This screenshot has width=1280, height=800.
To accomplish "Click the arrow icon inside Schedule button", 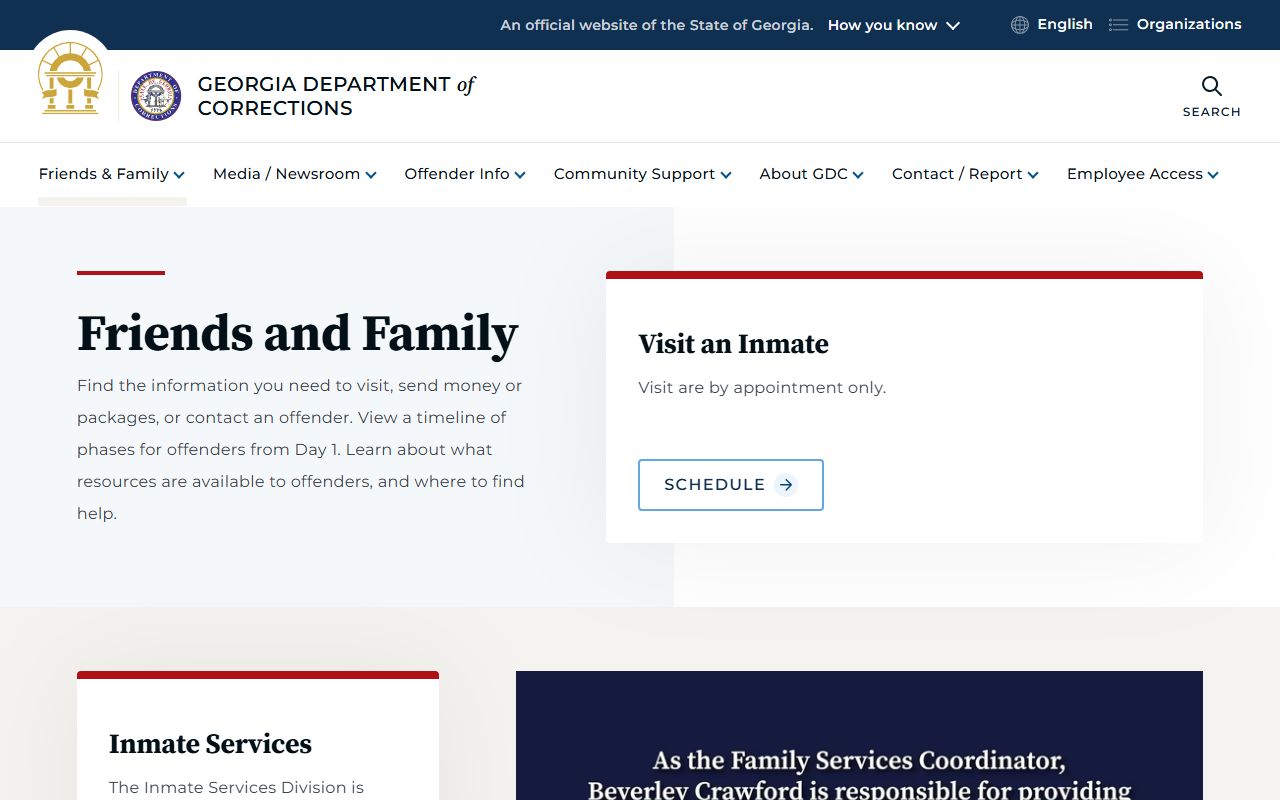I will (786, 485).
